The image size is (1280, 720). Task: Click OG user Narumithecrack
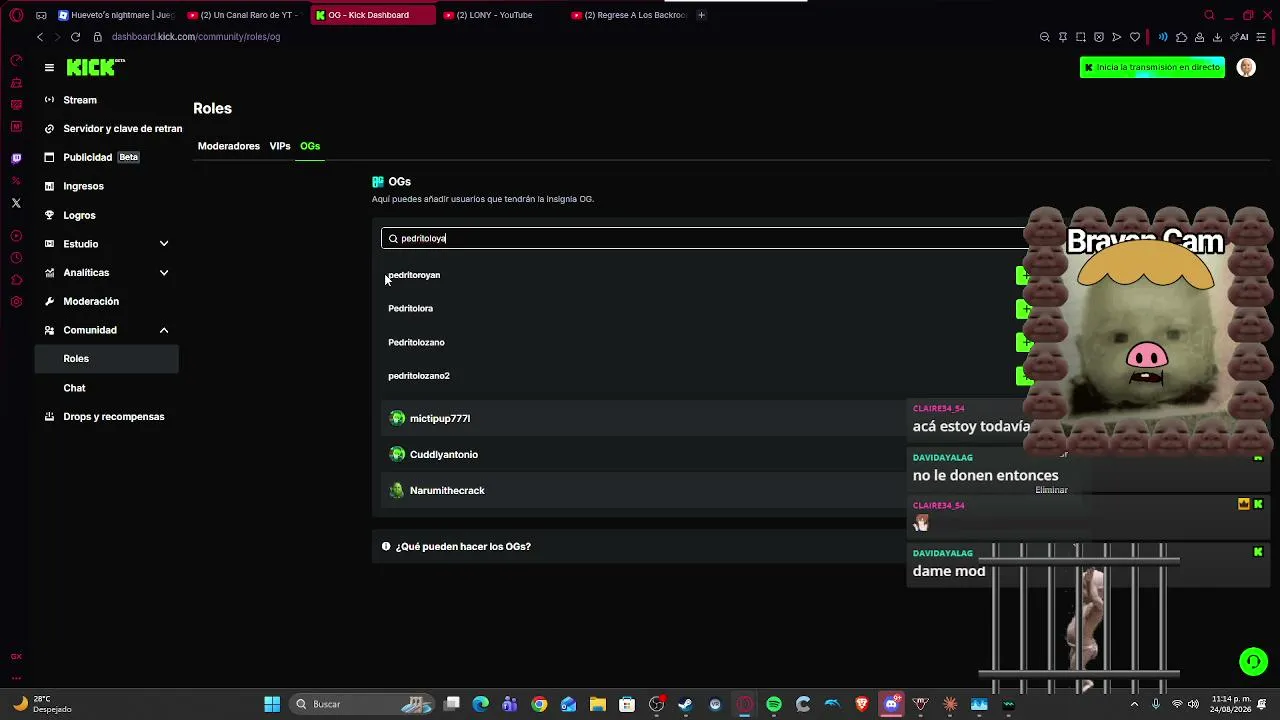447,491
